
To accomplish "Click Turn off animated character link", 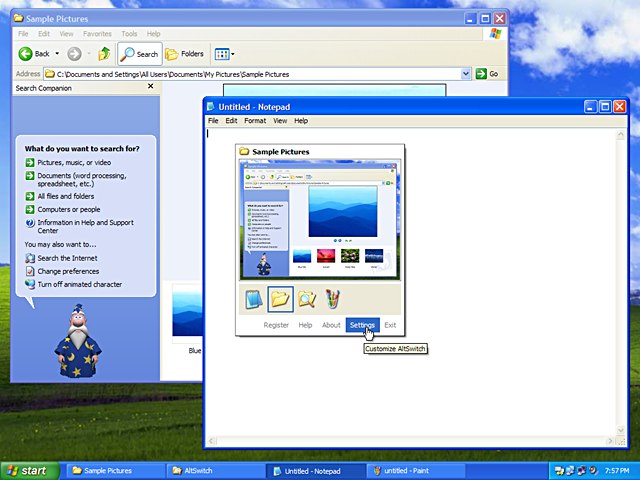I will 80,284.
